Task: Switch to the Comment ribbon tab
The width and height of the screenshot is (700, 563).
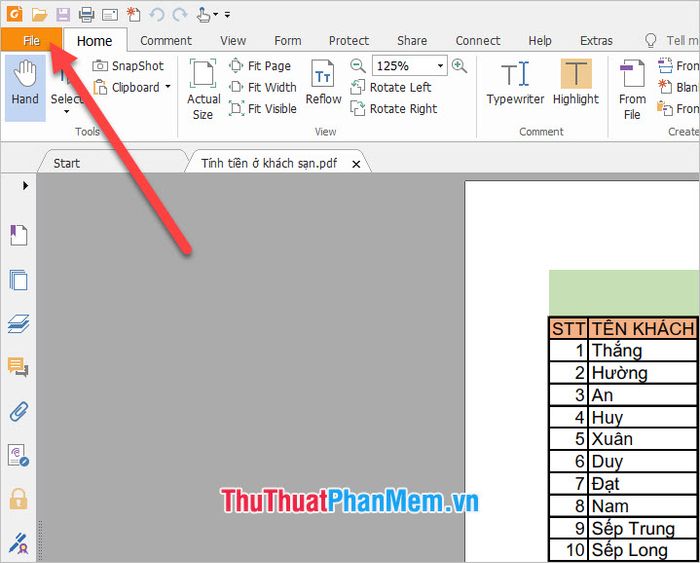Action: click(166, 41)
